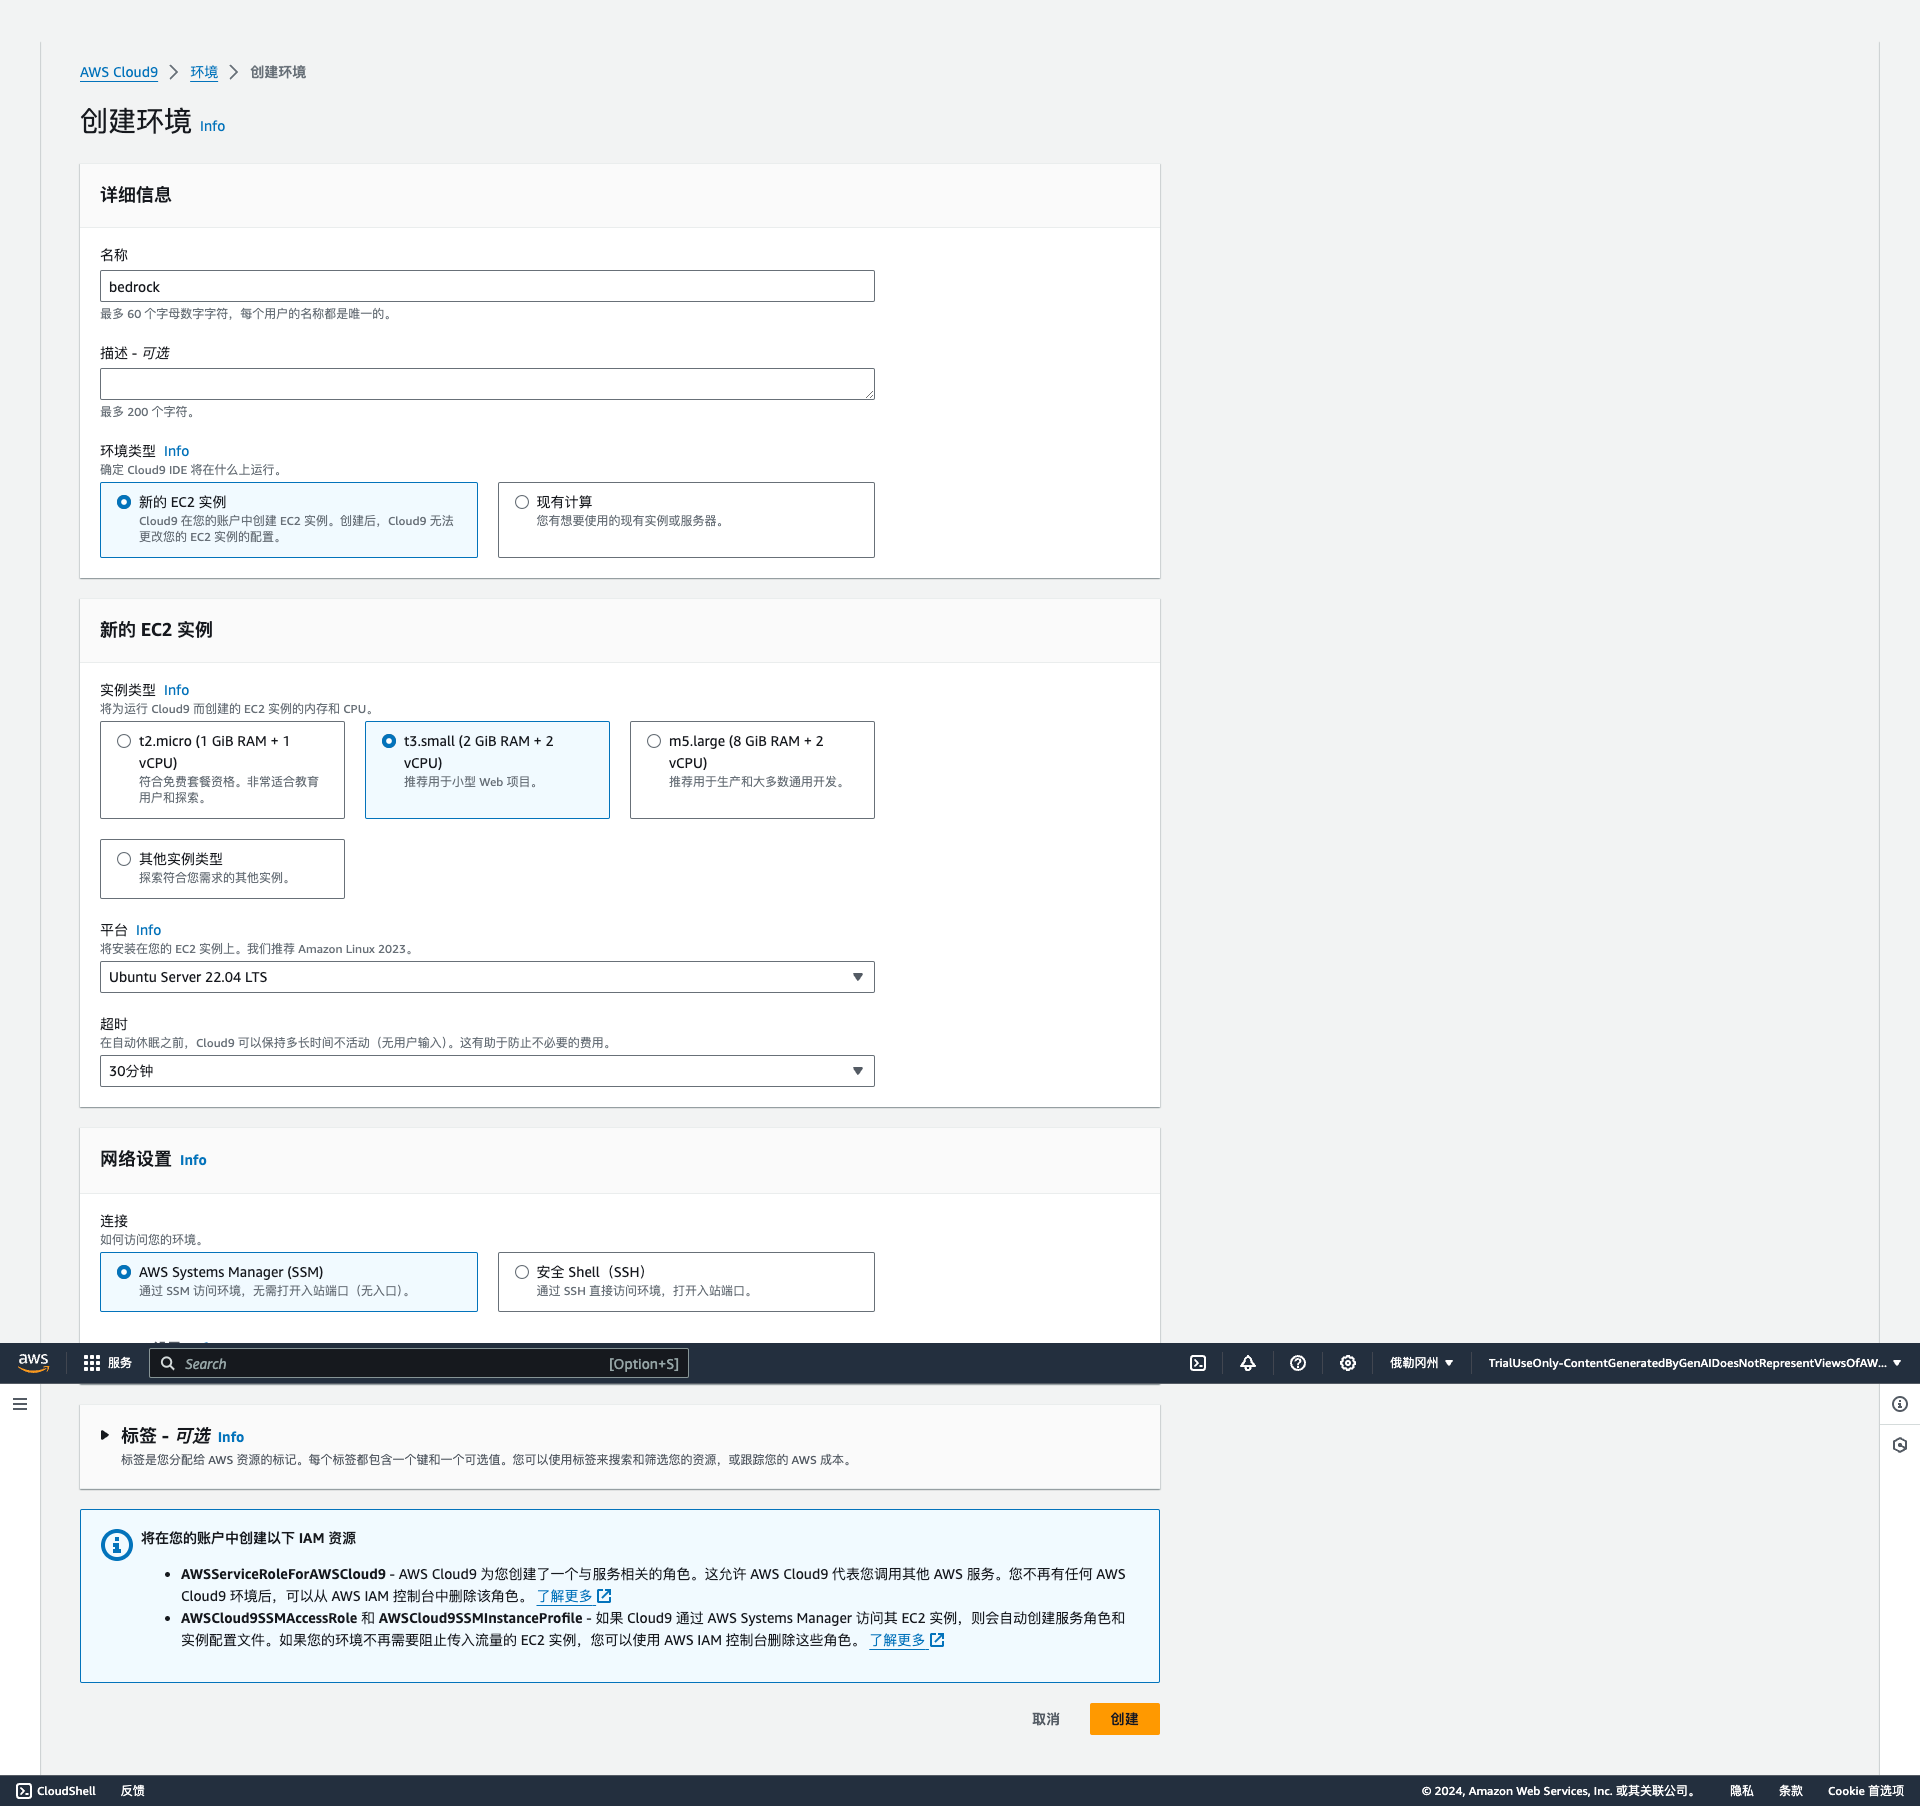Open Info link beside 网络设置
The height and width of the screenshot is (1806, 1920).
pyautogui.click(x=193, y=1160)
